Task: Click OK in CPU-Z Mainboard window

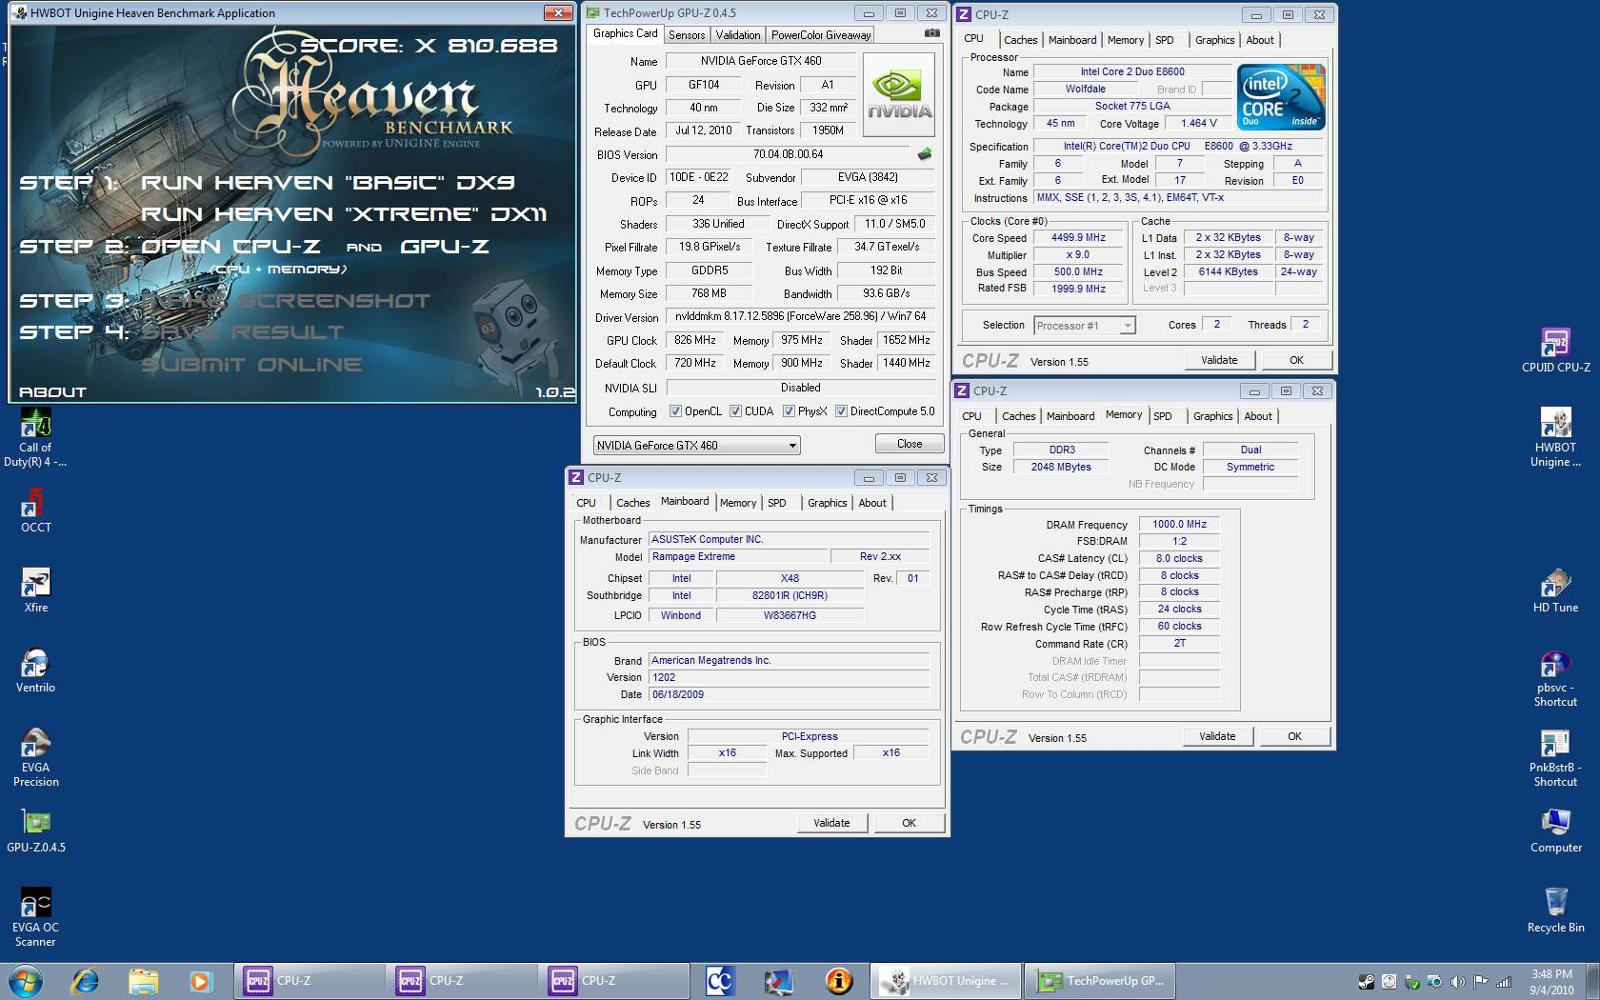Action: (908, 823)
